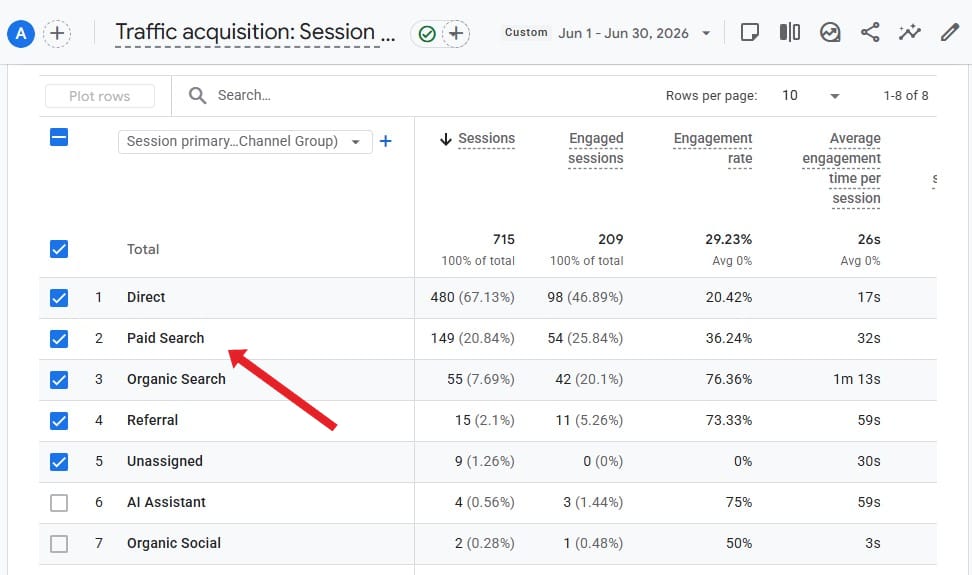Share this report
The image size is (972, 575).
click(870, 32)
